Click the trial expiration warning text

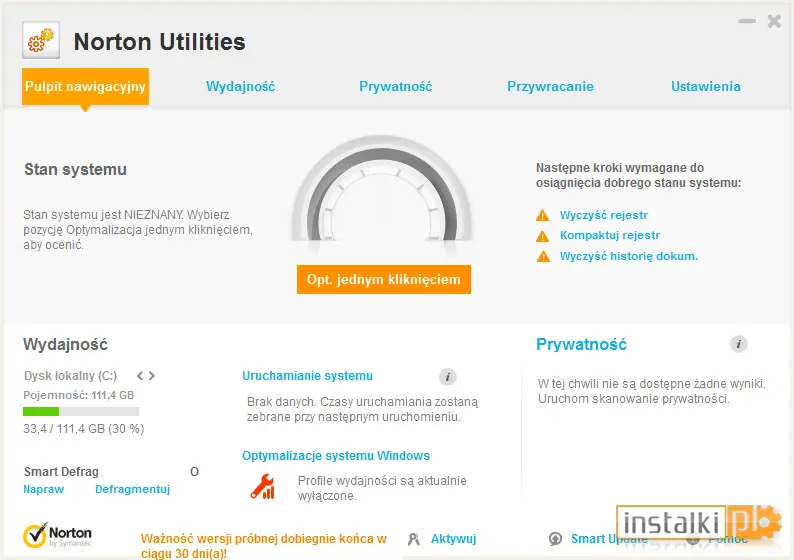263,546
